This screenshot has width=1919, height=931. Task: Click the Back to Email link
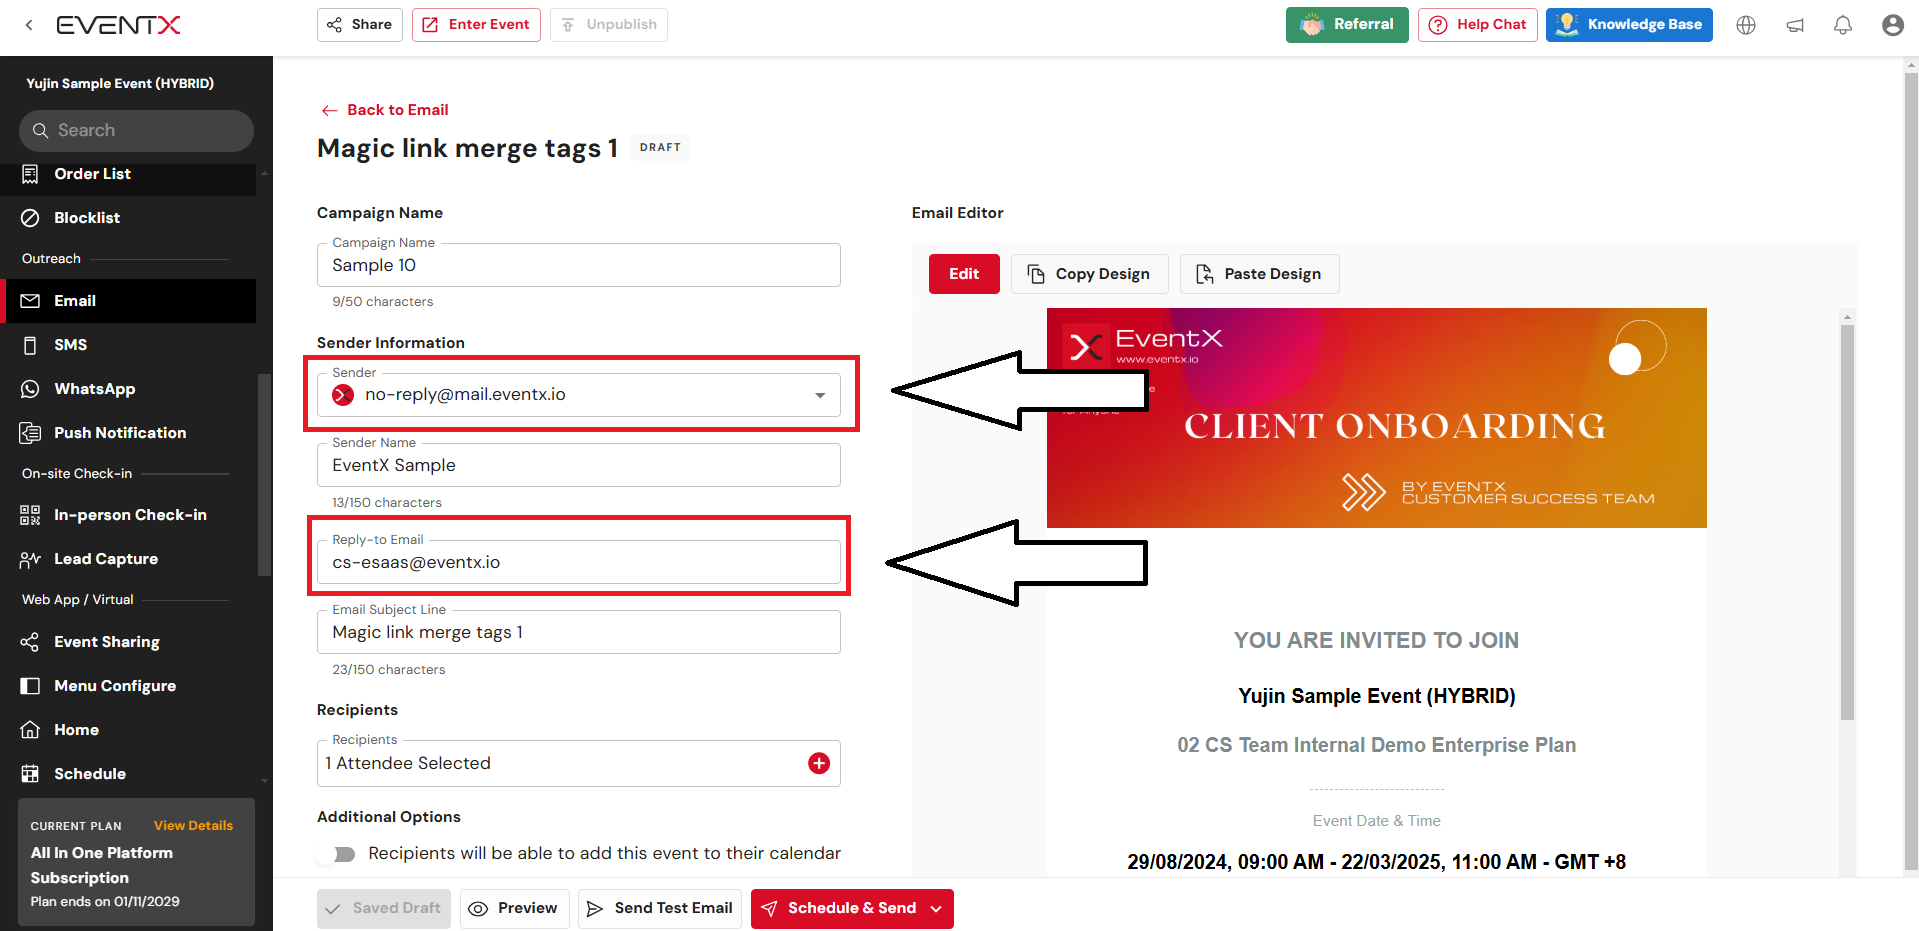tap(397, 110)
